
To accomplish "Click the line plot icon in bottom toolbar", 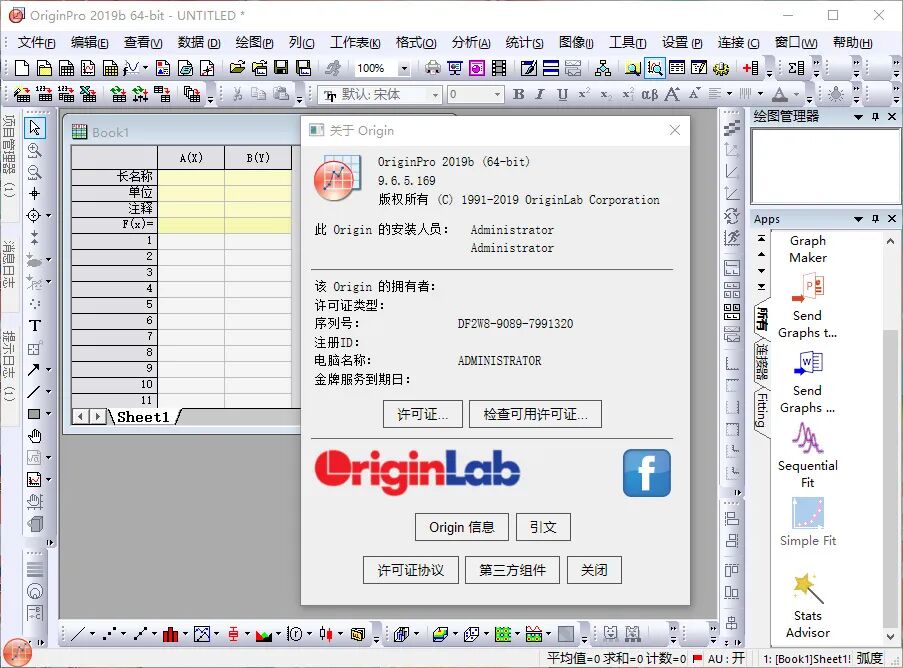I will click(x=78, y=634).
